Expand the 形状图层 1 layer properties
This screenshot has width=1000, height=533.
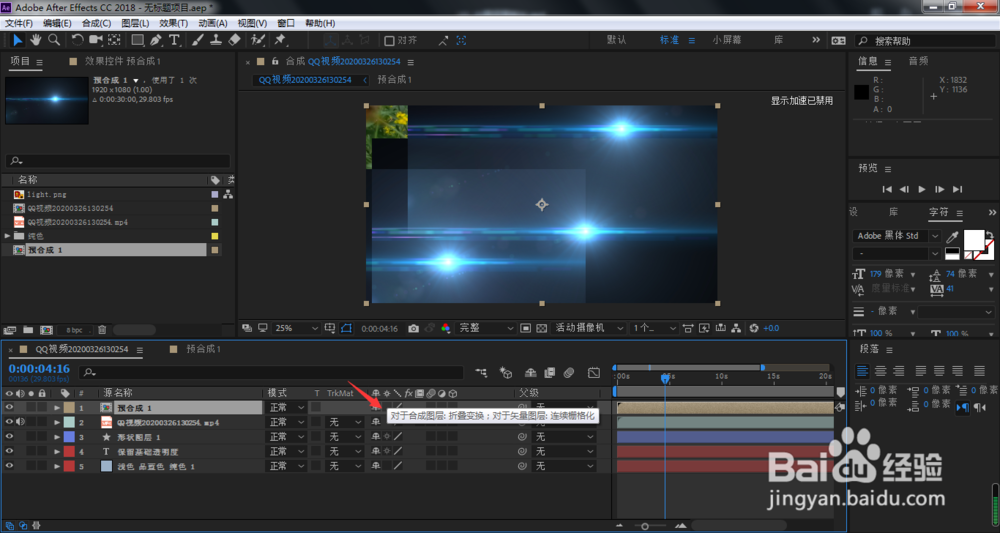click(x=57, y=437)
